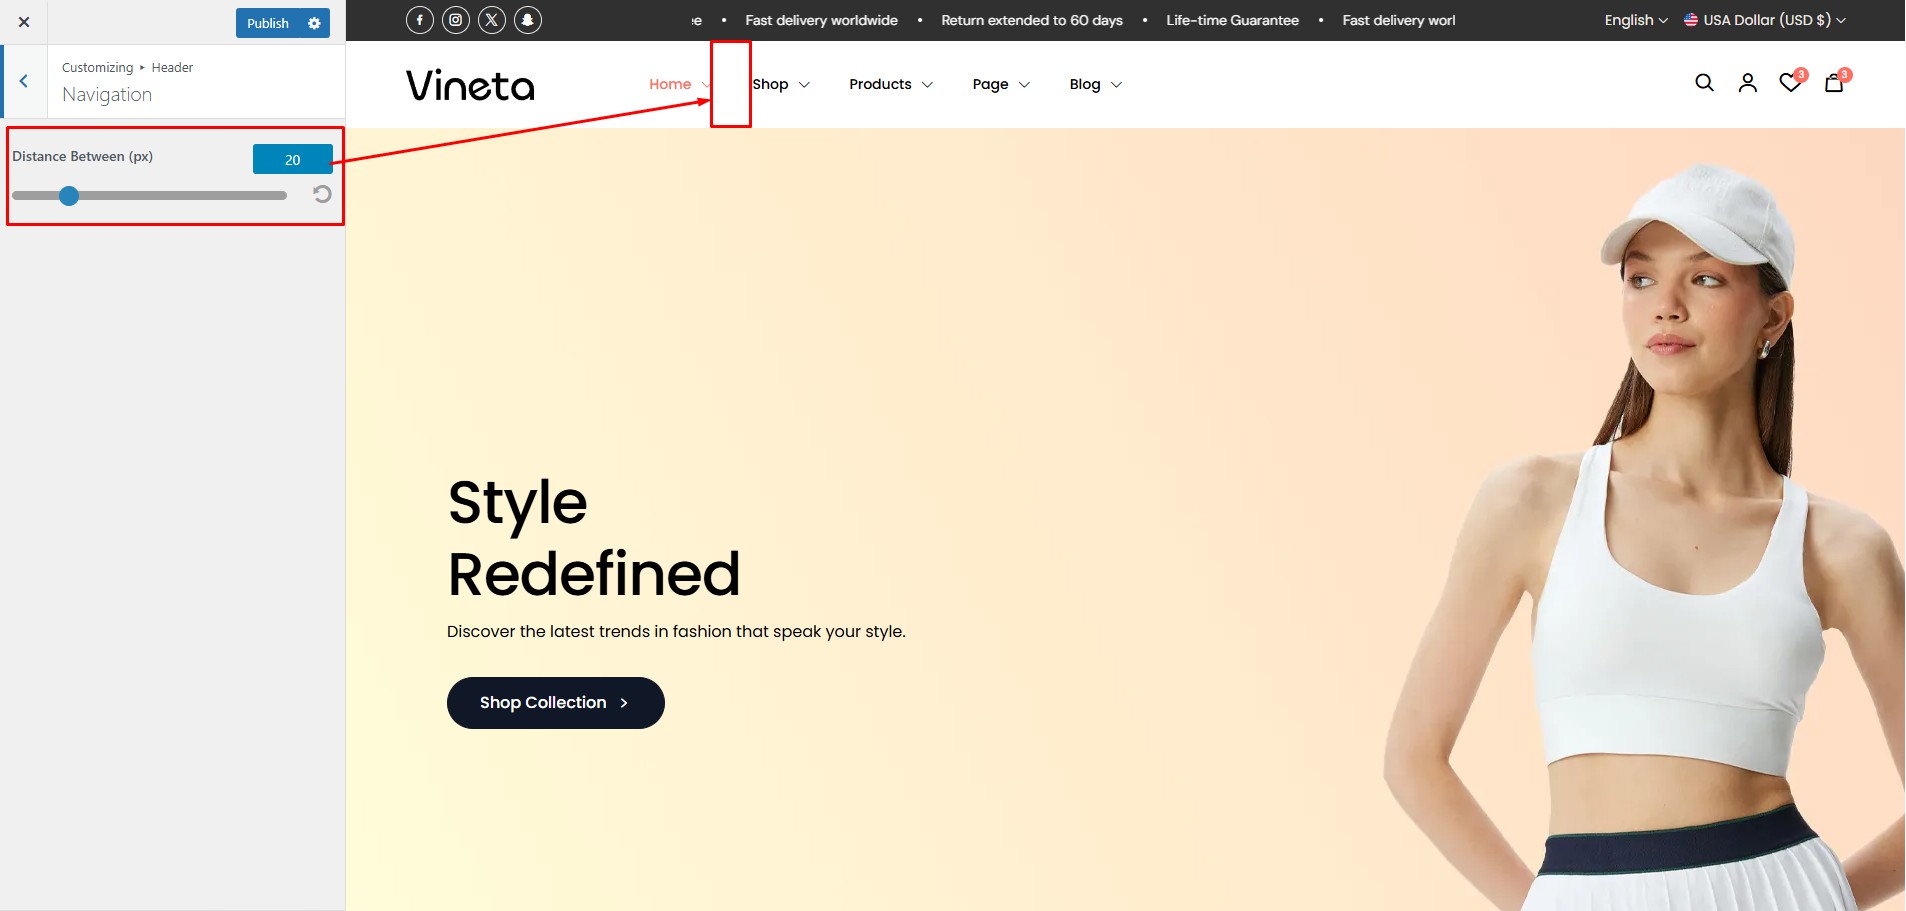This screenshot has width=1906, height=911.
Task: Click the 'Customizing' breadcrumb text
Action: pos(97,68)
